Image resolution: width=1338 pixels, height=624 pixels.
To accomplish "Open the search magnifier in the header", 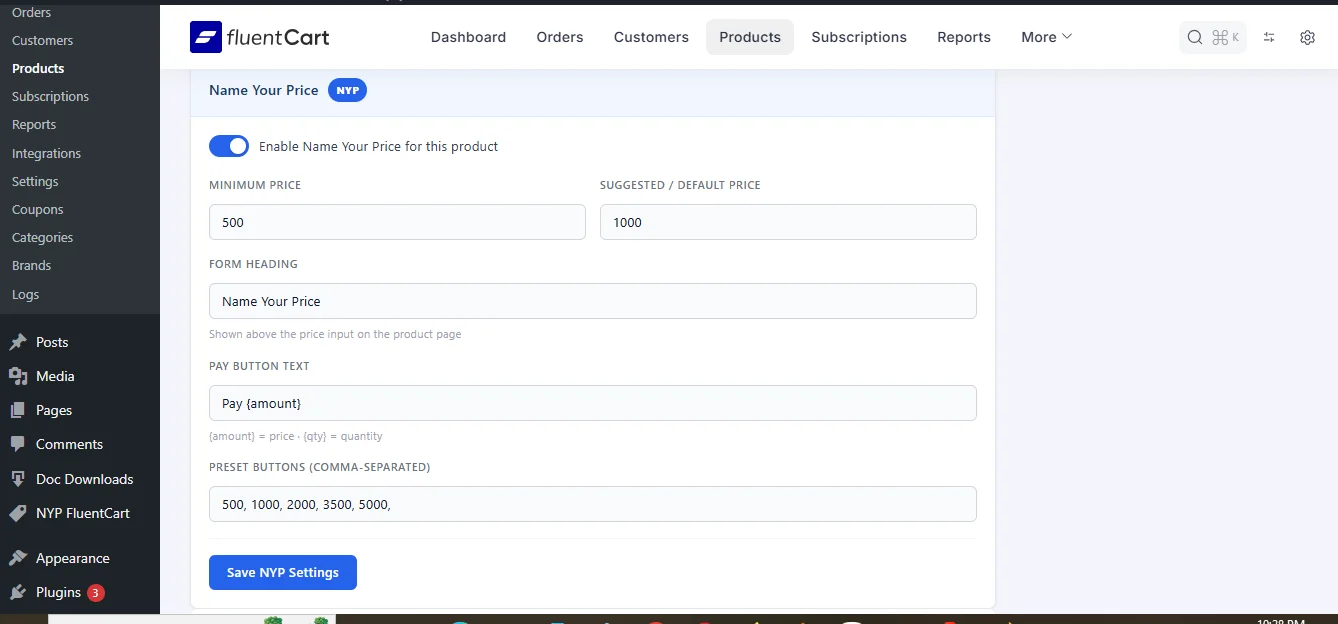I will pos(1195,37).
